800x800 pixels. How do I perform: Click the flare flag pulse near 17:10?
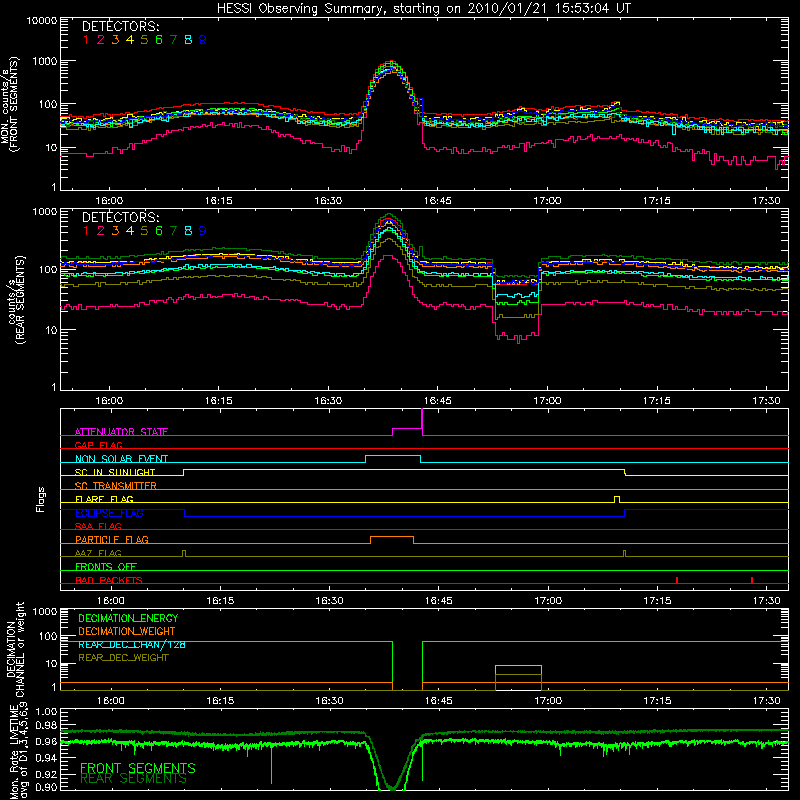pyautogui.click(x=617, y=499)
